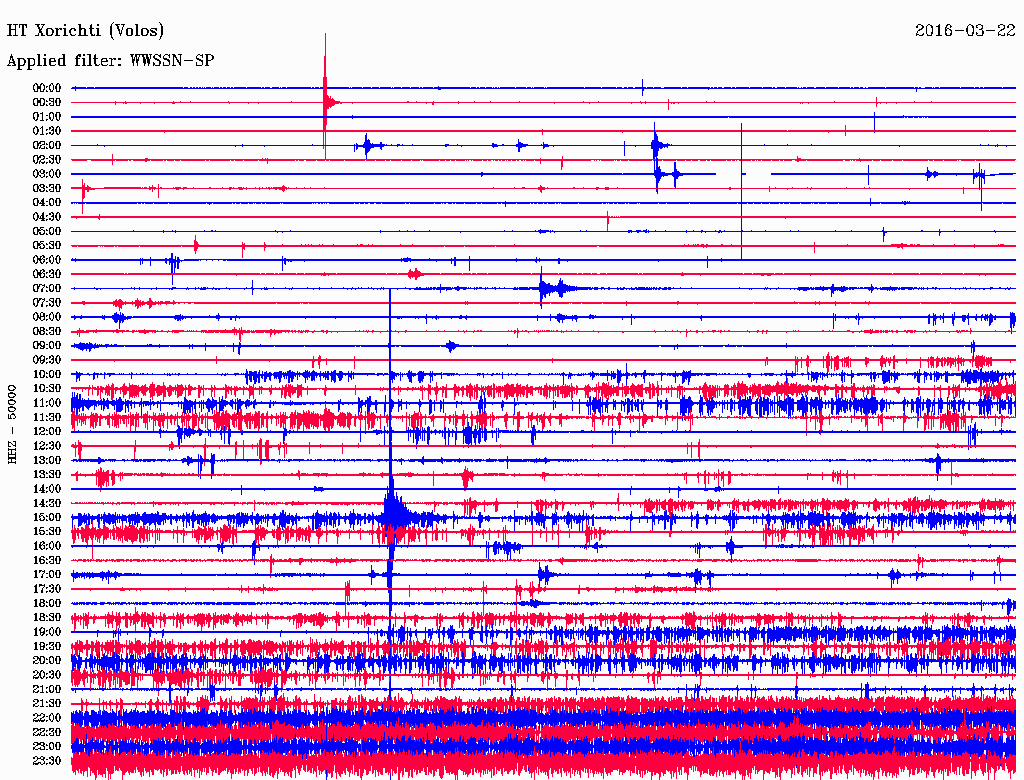The height and width of the screenshot is (780, 1024).
Task: Select the 06:00 time label
Action: [x=47, y=259]
